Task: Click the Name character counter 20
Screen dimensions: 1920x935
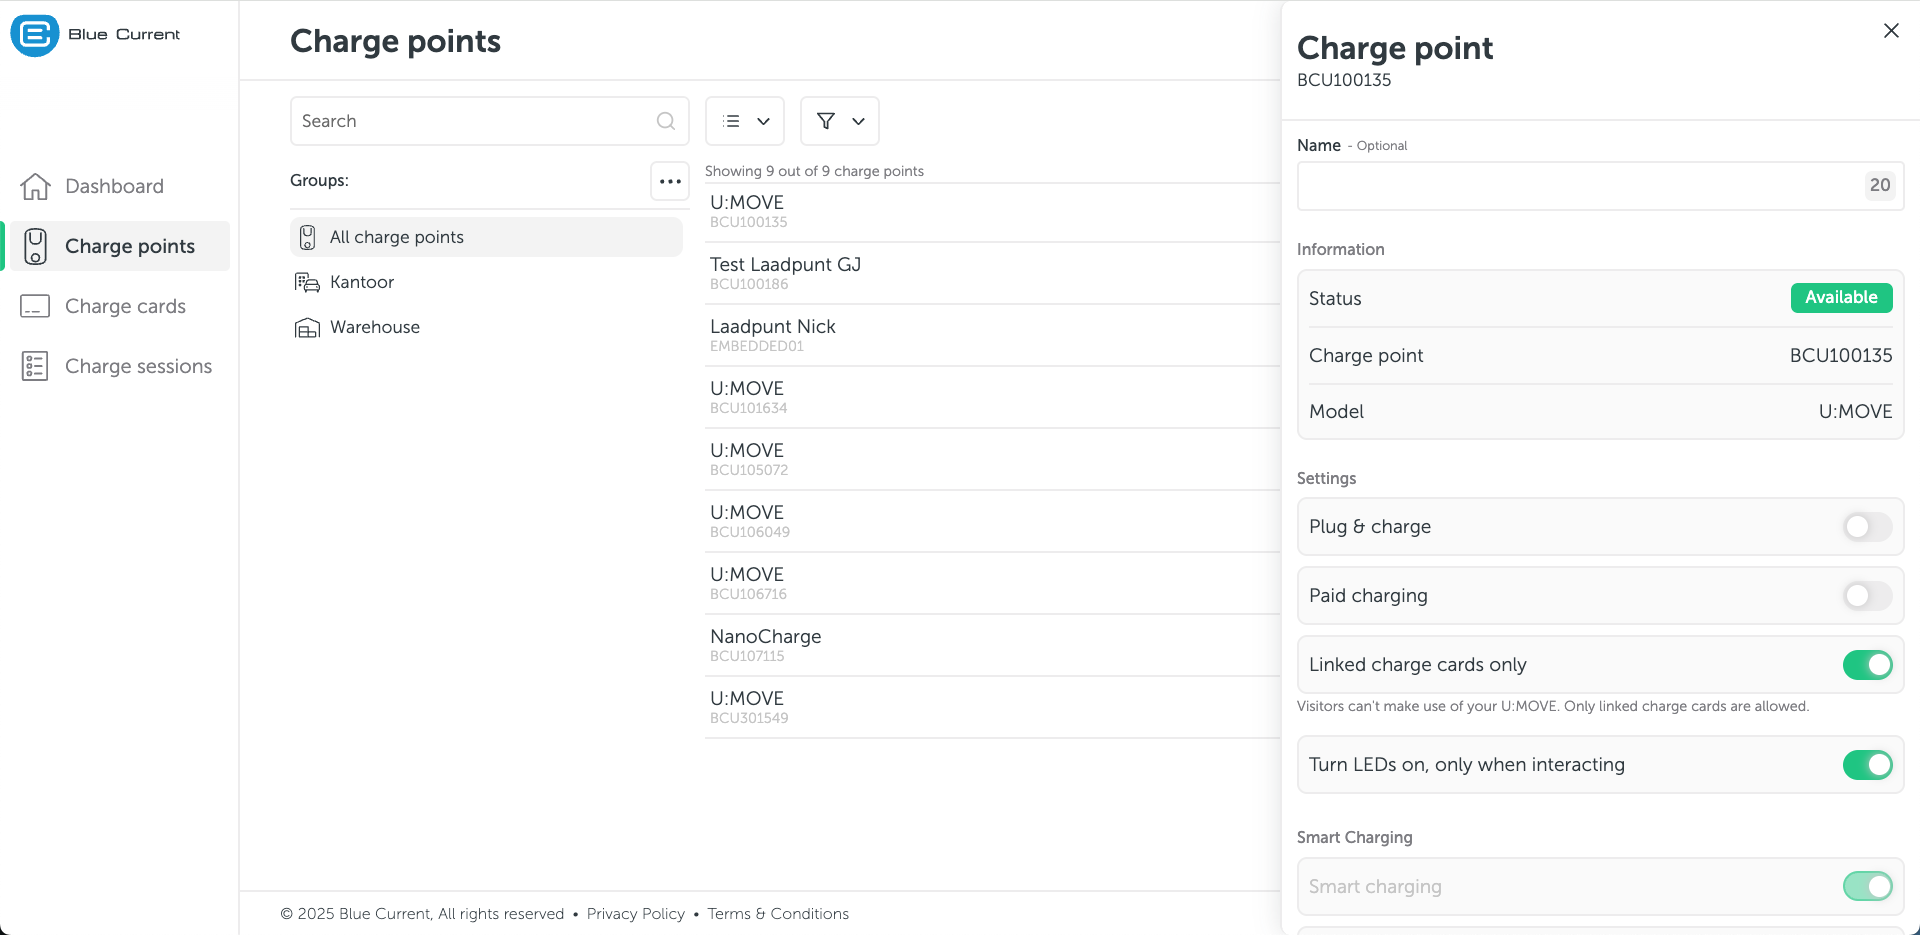Action: tap(1880, 186)
